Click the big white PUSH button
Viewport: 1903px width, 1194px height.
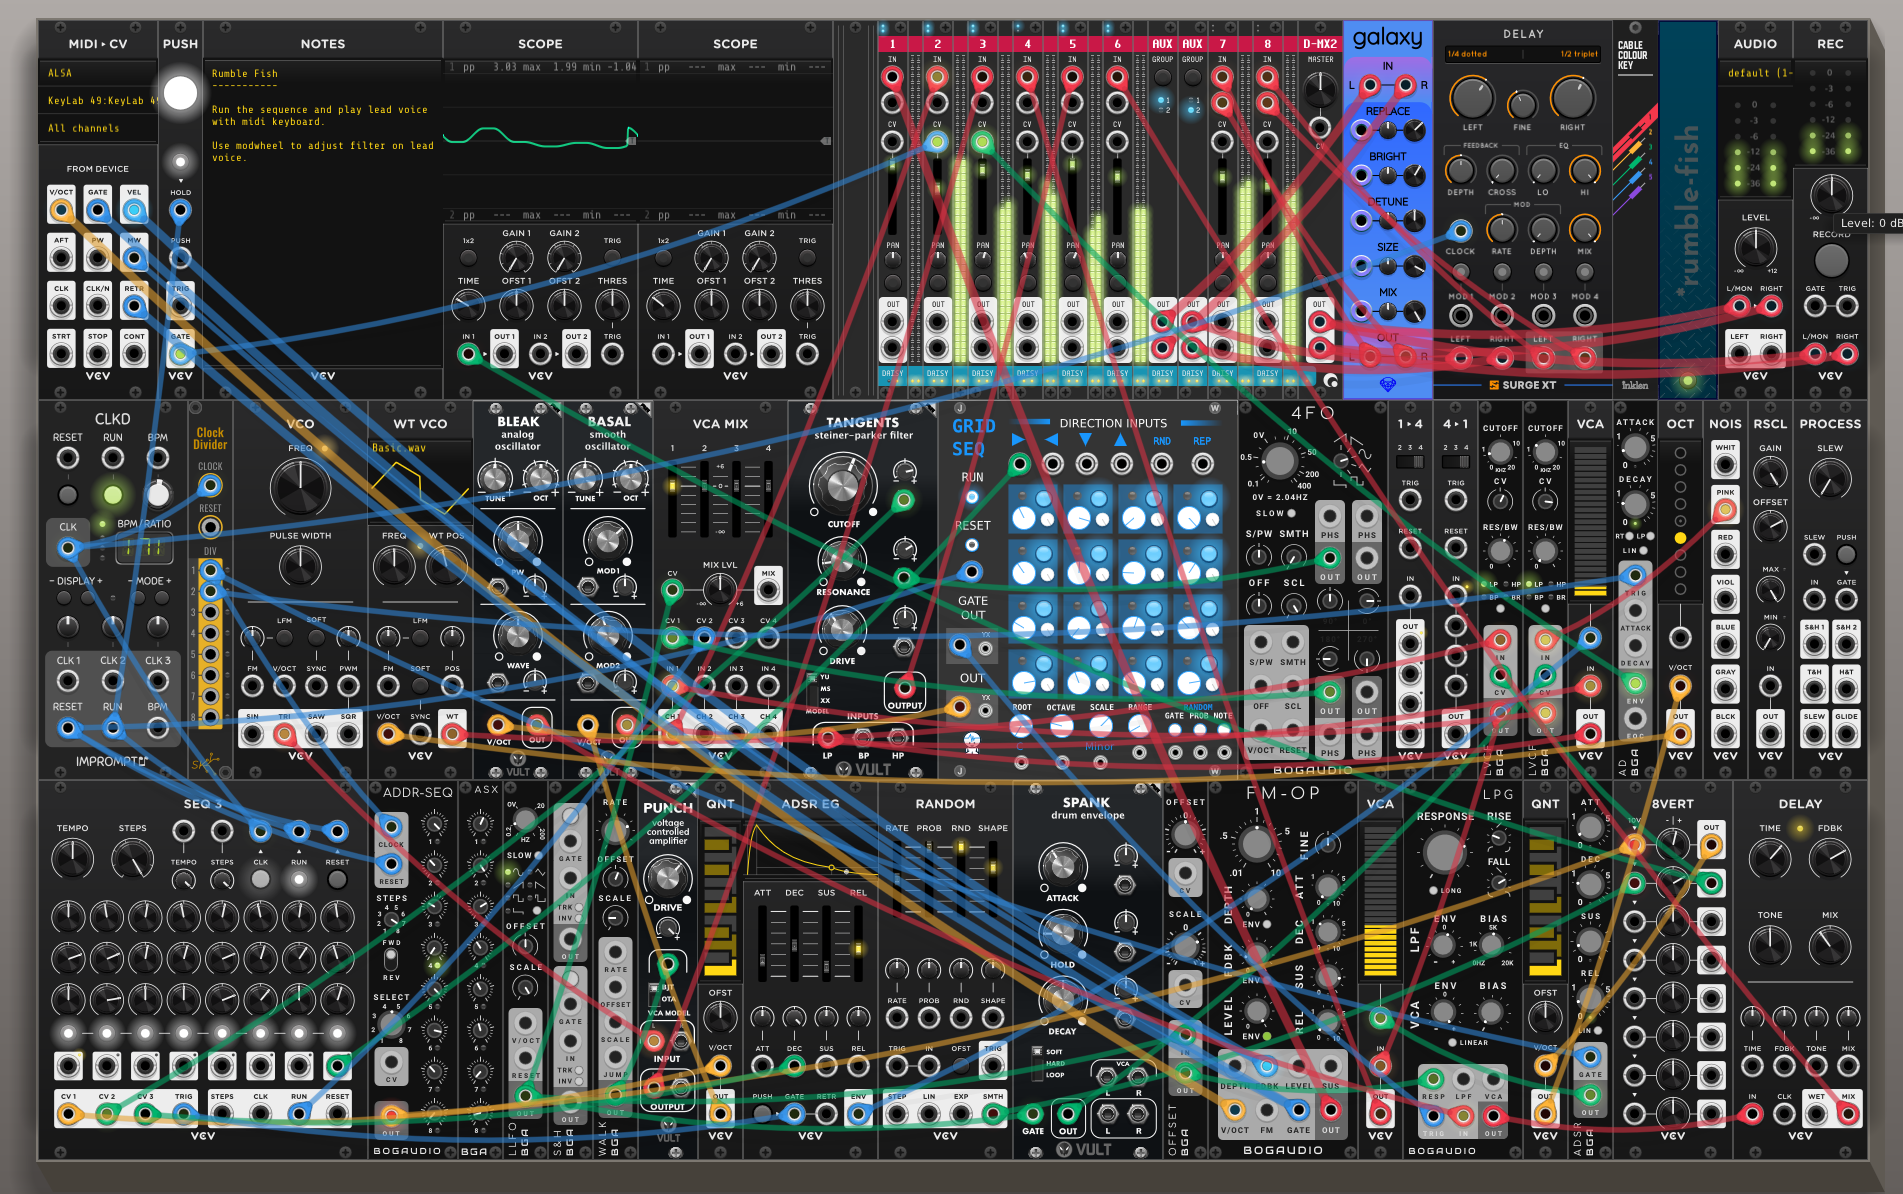[x=180, y=93]
